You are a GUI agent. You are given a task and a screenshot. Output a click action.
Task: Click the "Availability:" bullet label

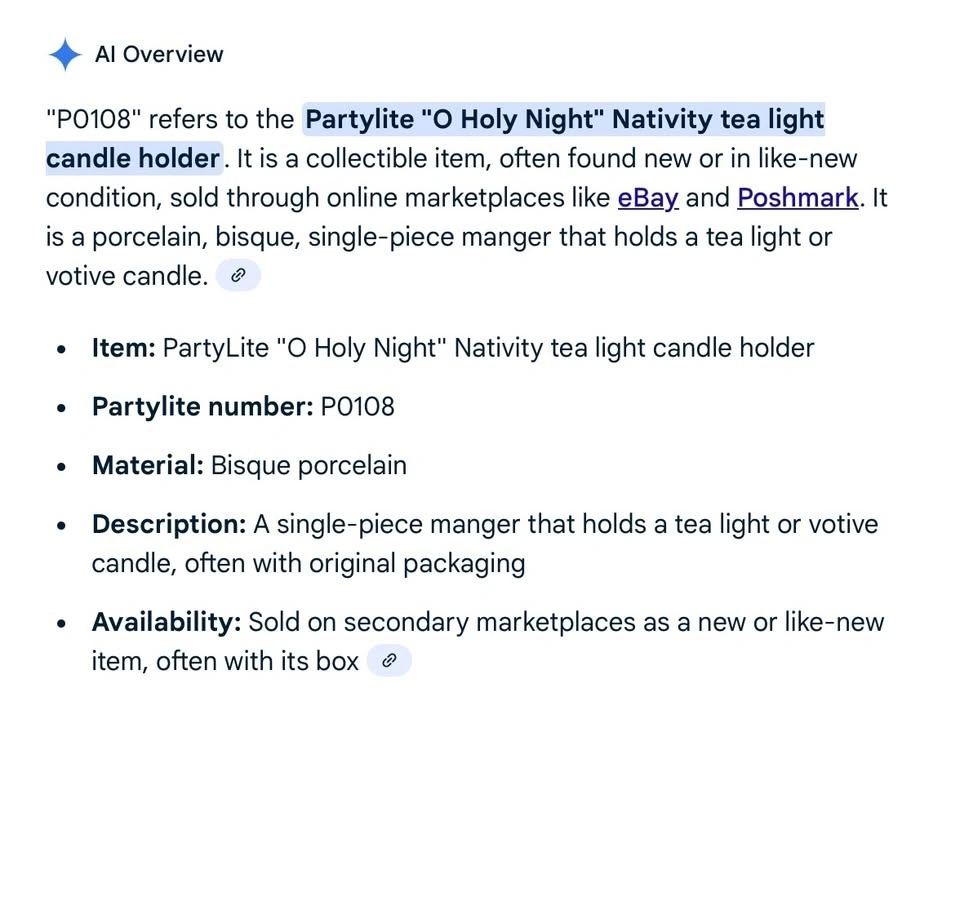click(x=166, y=622)
